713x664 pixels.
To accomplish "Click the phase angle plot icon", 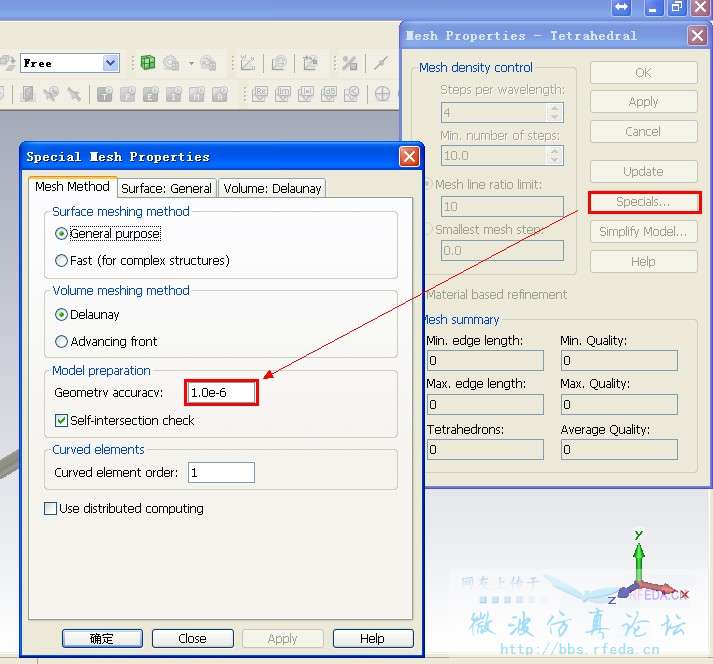I will tap(351, 94).
